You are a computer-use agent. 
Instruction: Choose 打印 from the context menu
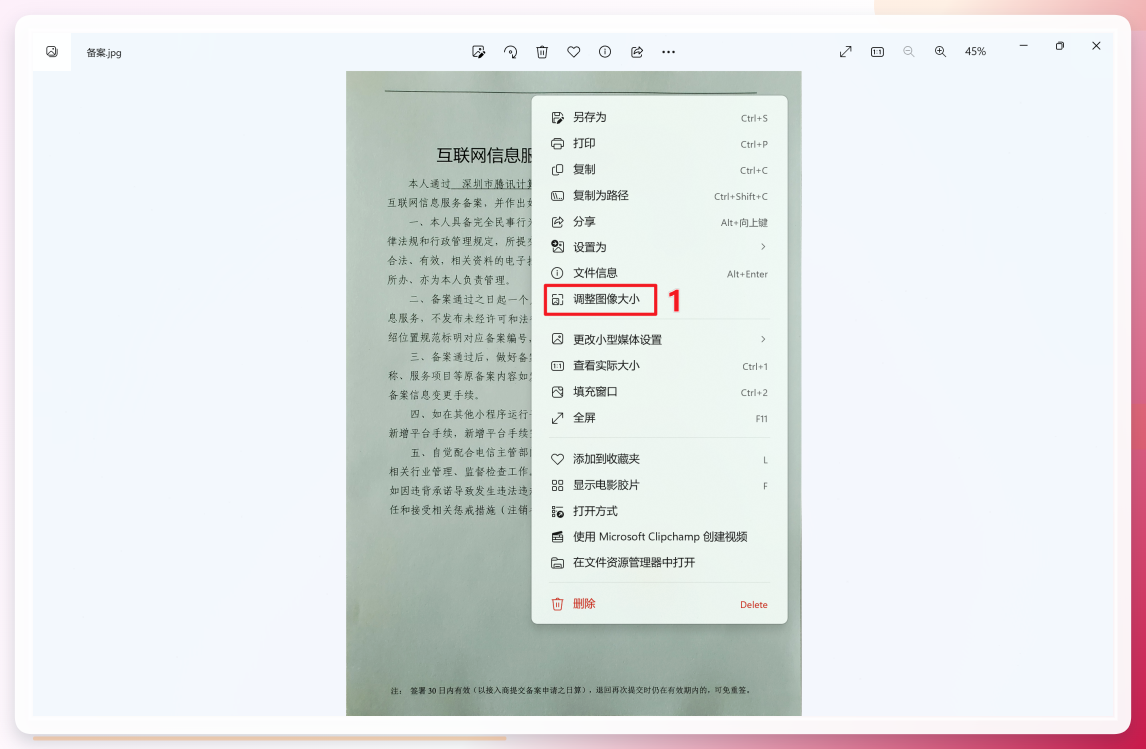(x=659, y=144)
